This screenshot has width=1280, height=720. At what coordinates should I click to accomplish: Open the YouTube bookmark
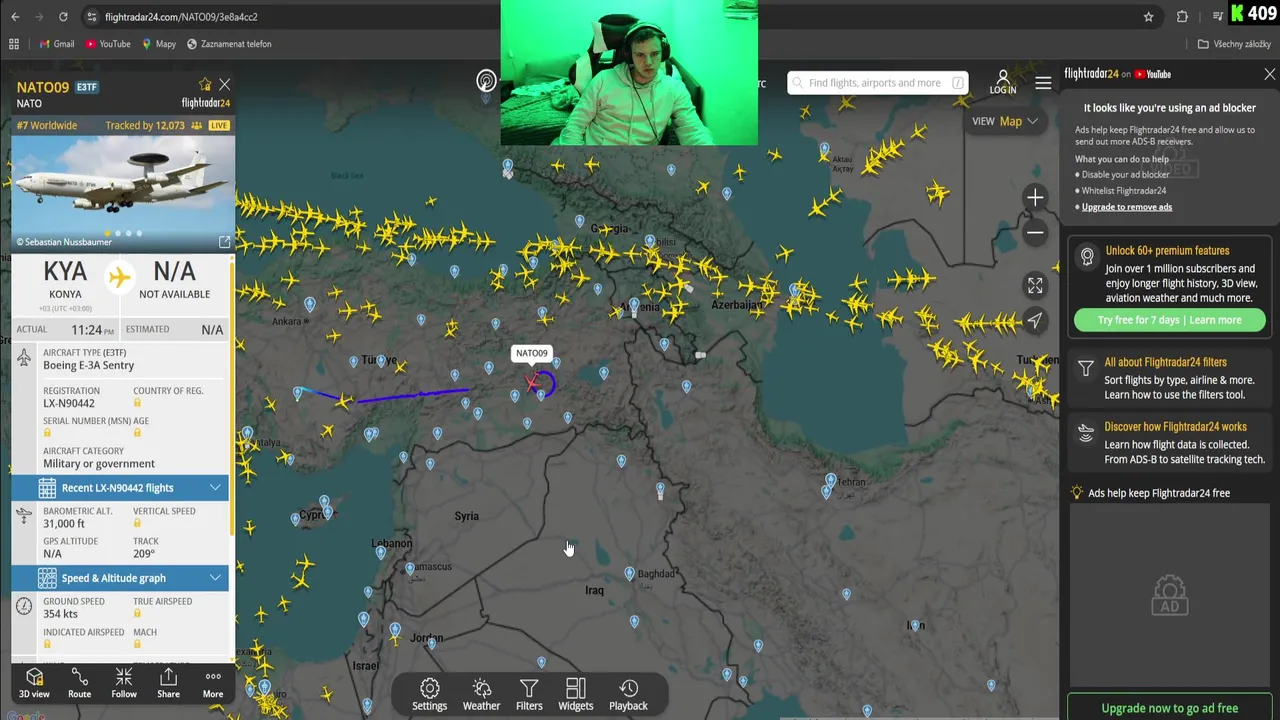click(108, 44)
